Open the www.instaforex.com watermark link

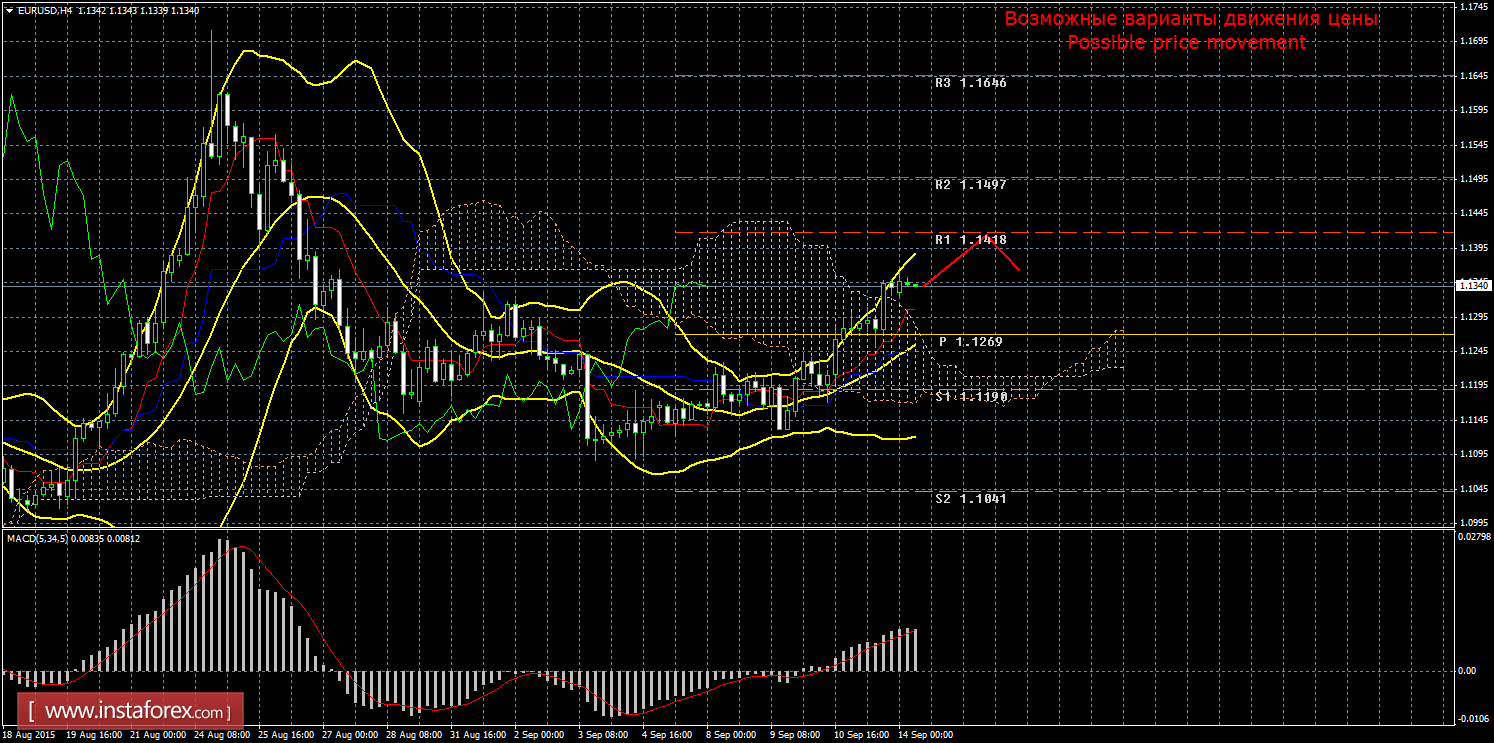pos(136,712)
